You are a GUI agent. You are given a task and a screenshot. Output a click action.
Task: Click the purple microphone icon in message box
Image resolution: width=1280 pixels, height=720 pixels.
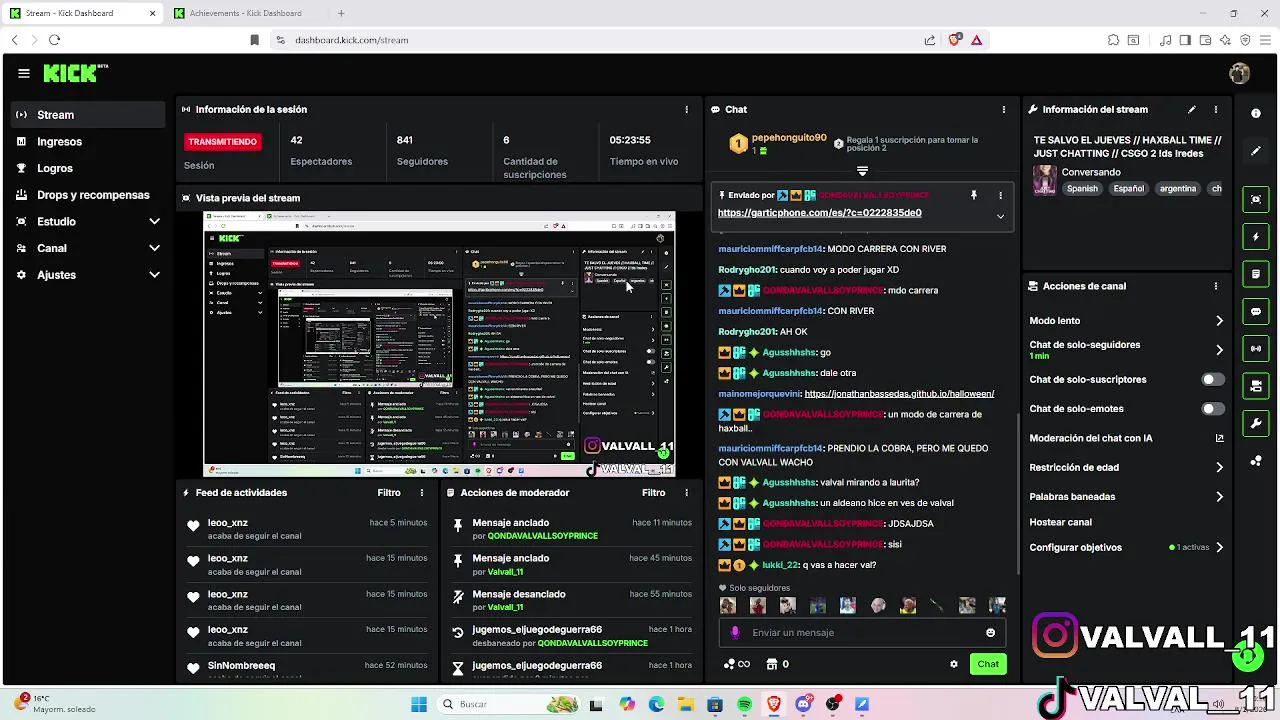(735, 632)
